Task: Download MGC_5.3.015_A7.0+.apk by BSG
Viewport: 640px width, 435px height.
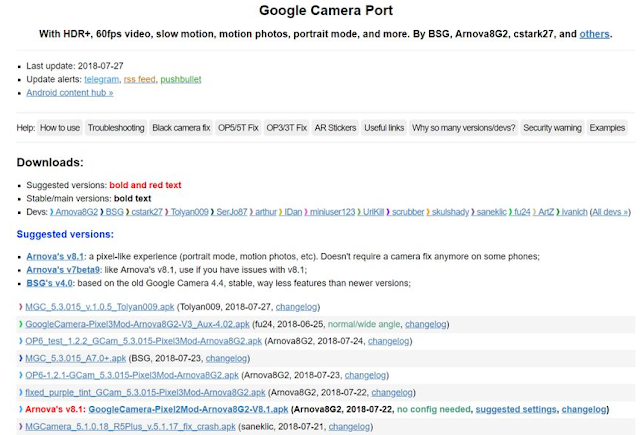Action: click(x=76, y=358)
